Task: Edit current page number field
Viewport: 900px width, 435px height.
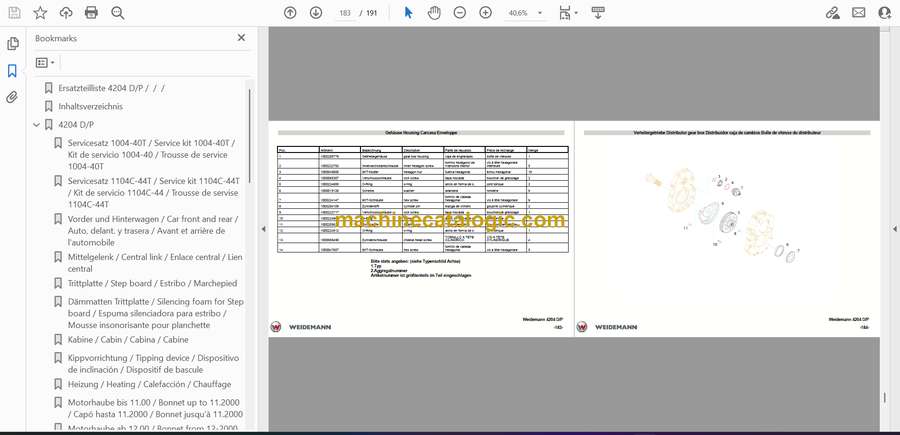Action: point(345,13)
